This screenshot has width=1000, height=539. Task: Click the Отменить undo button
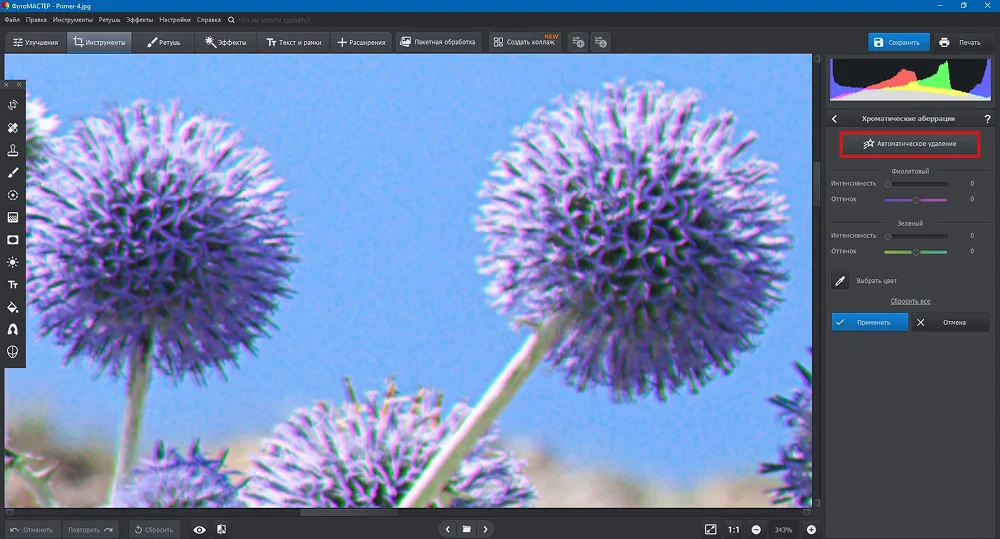pyautogui.click(x=32, y=529)
